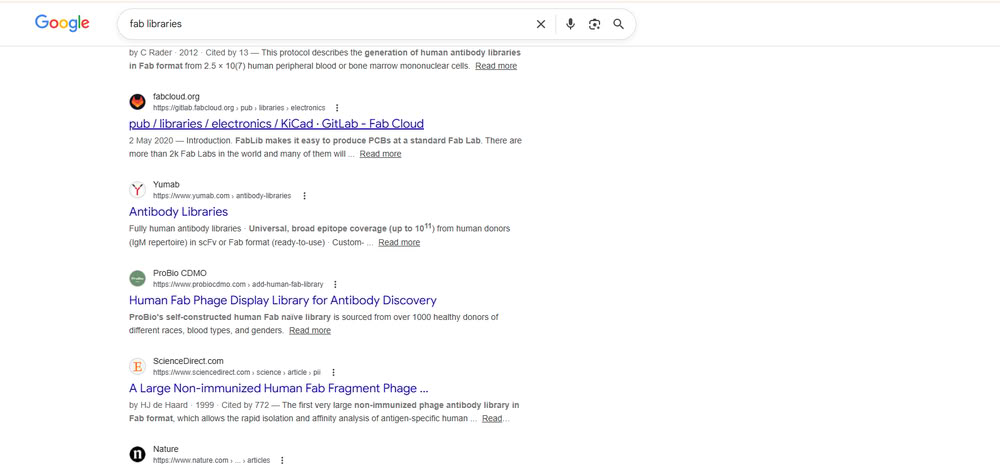
Task: Click the ProBio CDMO favicon
Action: [x=138, y=278]
